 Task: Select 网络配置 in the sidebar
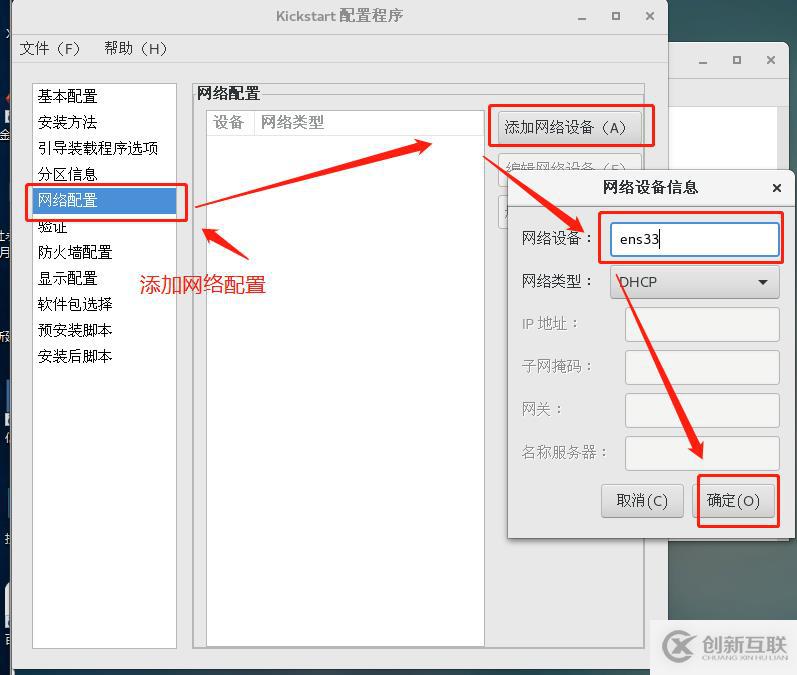[105, 200]
